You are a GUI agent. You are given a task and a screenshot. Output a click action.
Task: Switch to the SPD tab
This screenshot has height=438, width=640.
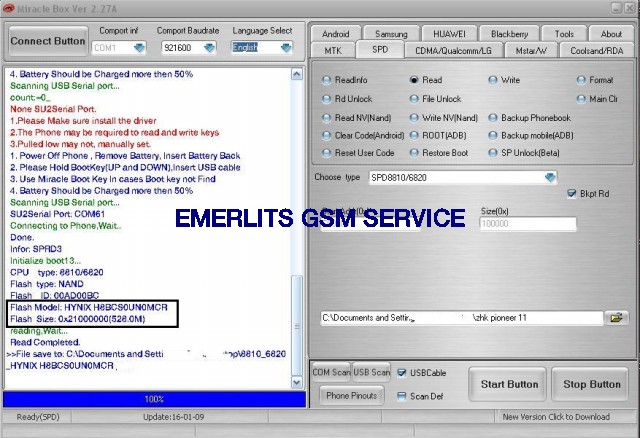[380, 50]
